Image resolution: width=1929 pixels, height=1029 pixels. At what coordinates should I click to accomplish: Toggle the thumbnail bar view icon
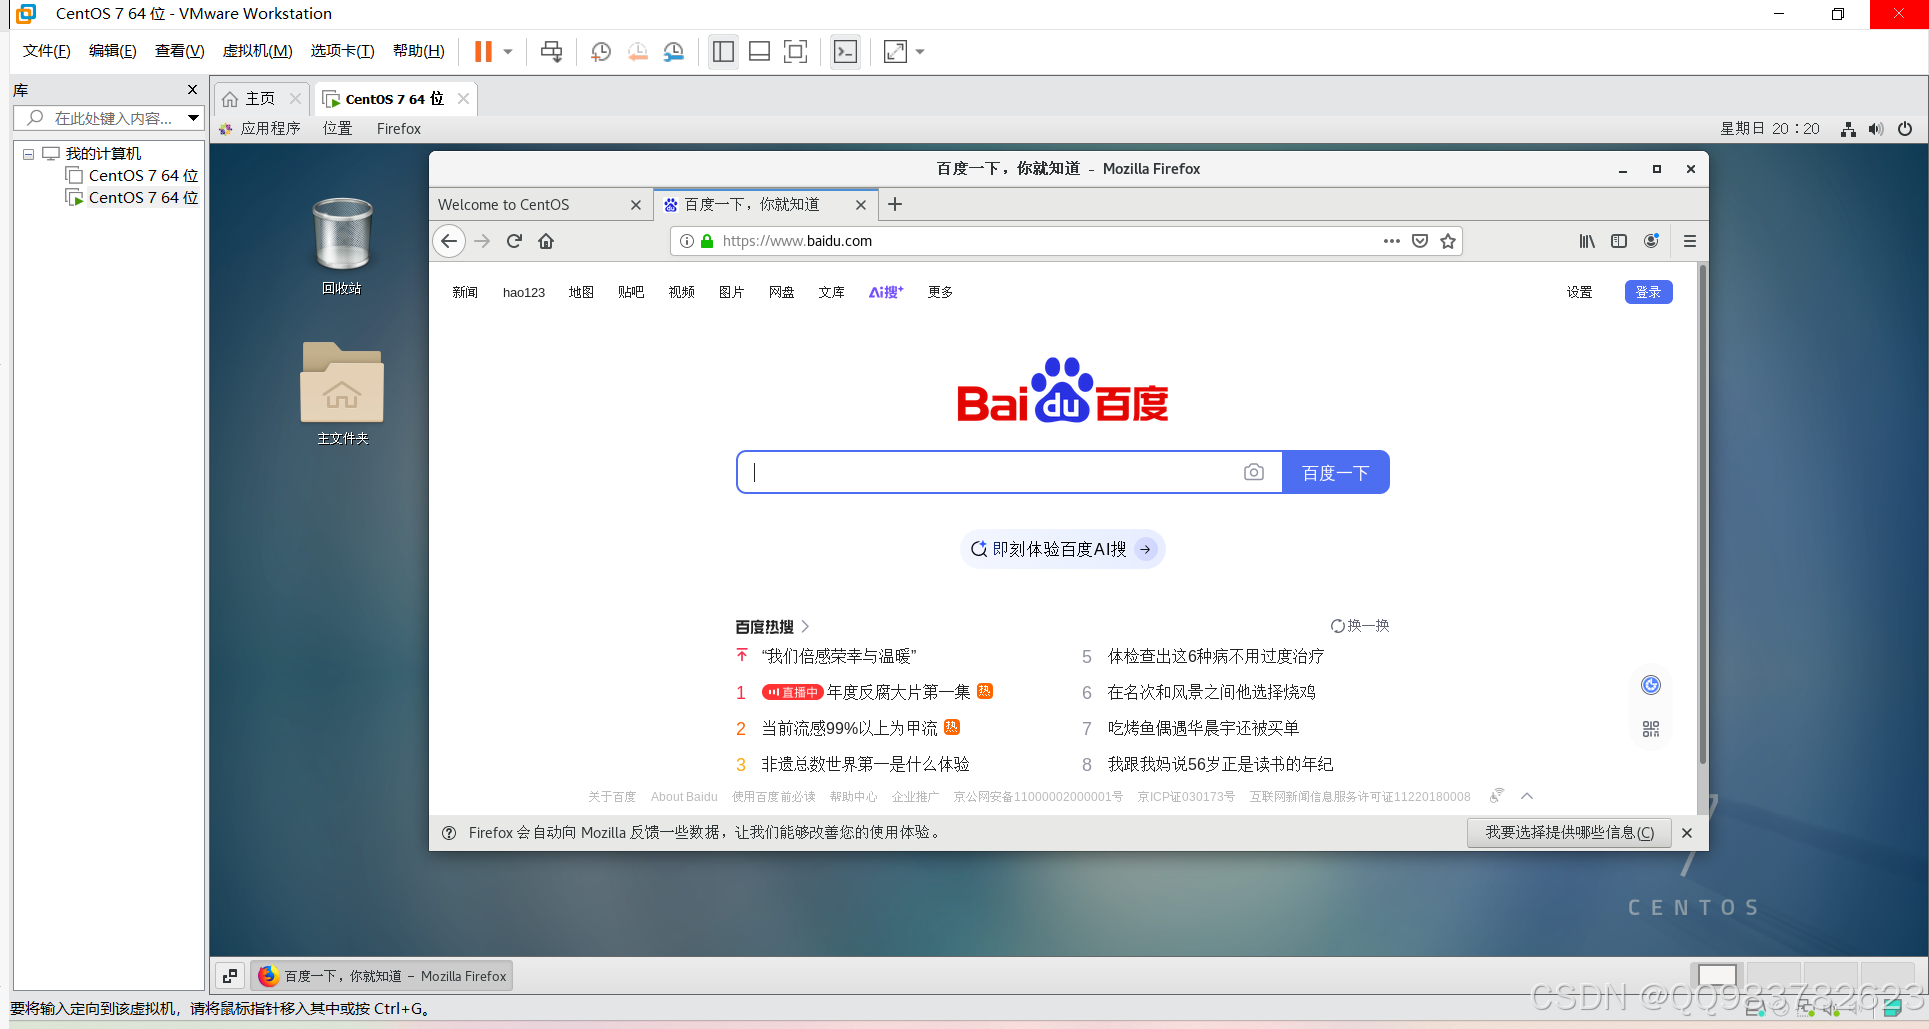click(x=759, y=52)
